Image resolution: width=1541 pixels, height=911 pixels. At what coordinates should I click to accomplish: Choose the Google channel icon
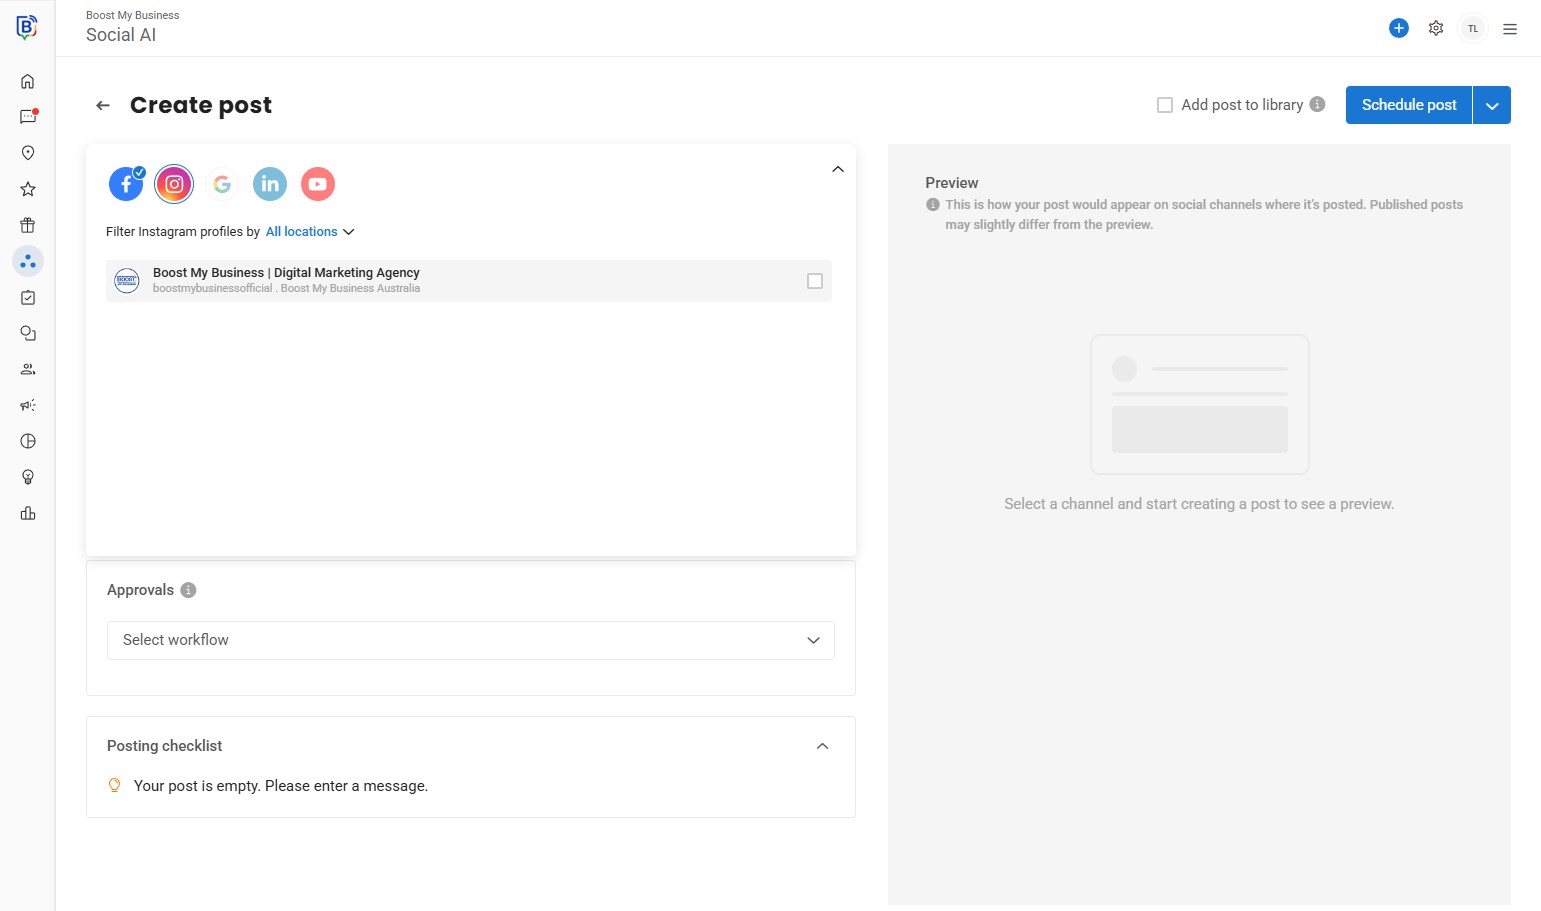tap(222, 184)
